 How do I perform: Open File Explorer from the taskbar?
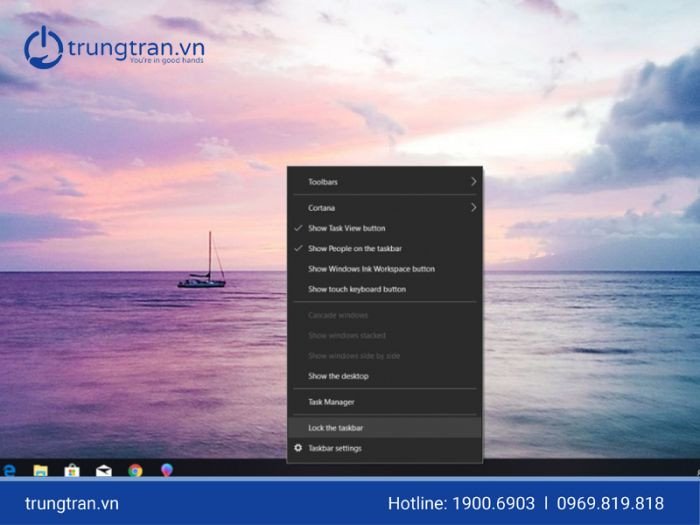[x=40, y=471]
